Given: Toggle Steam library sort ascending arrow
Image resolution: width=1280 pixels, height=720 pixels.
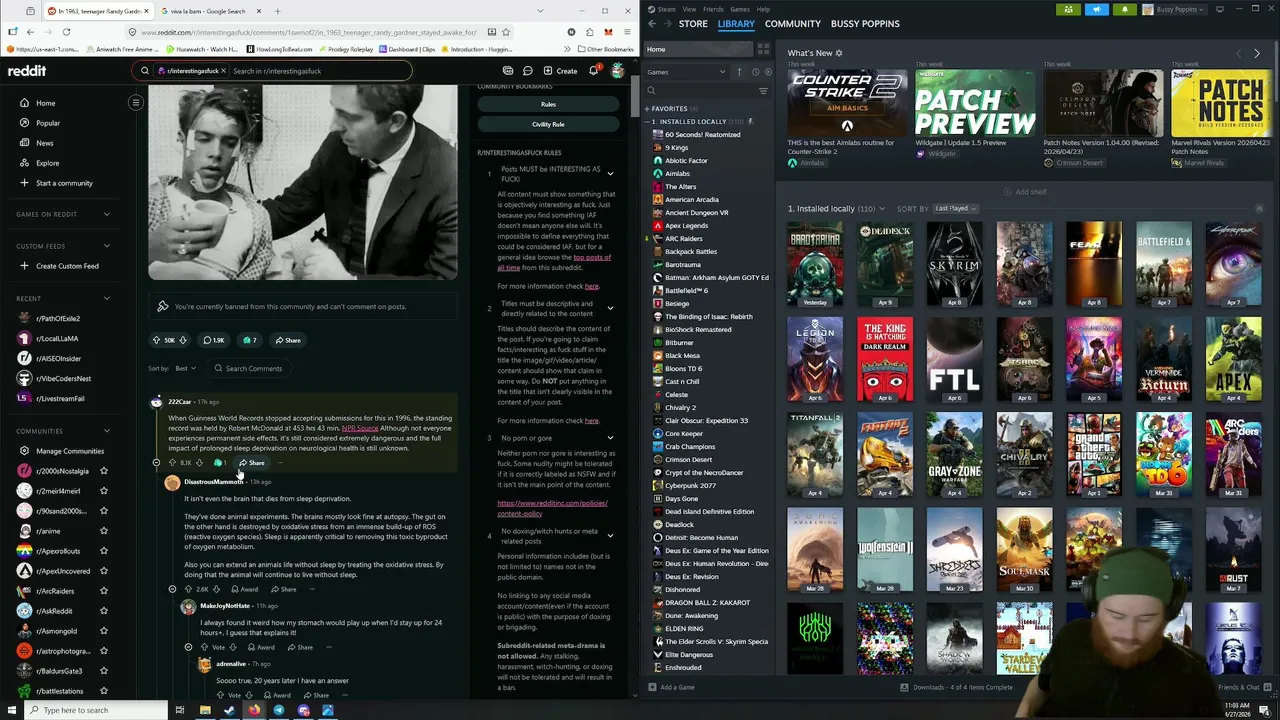Looking at the screenshot, I should [x=740, y=72].
